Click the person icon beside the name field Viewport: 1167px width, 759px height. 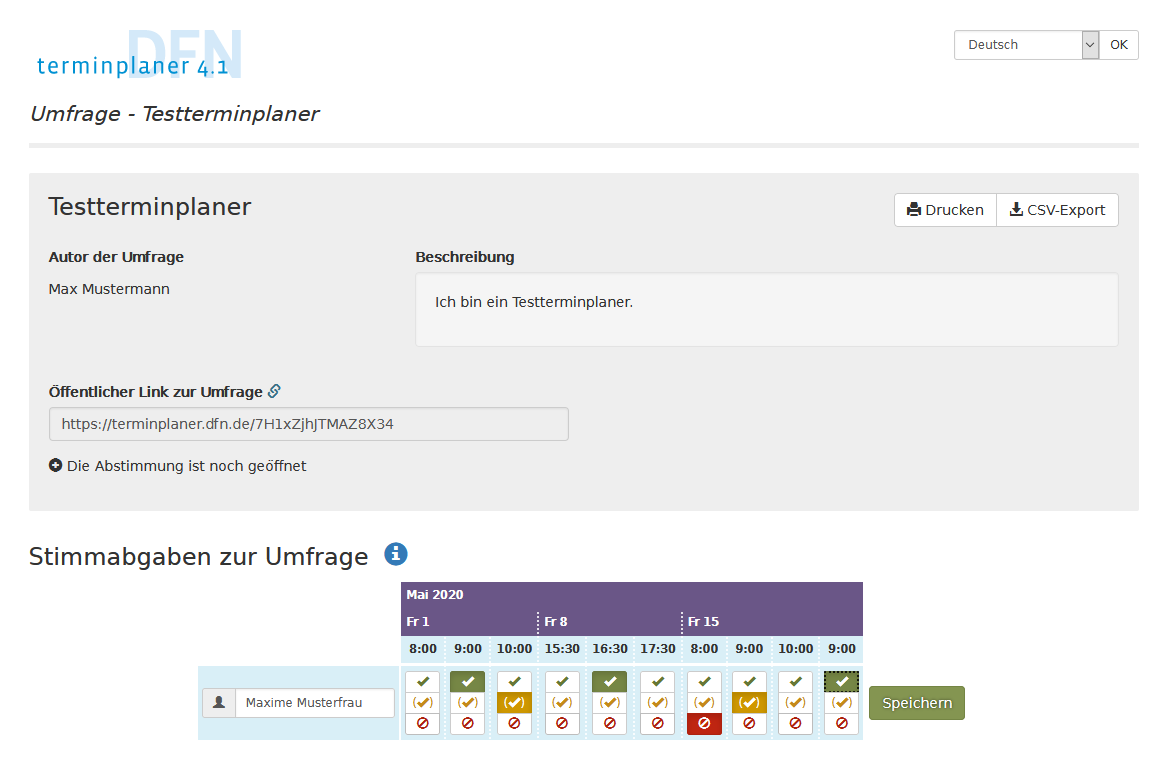pos(219,703)
